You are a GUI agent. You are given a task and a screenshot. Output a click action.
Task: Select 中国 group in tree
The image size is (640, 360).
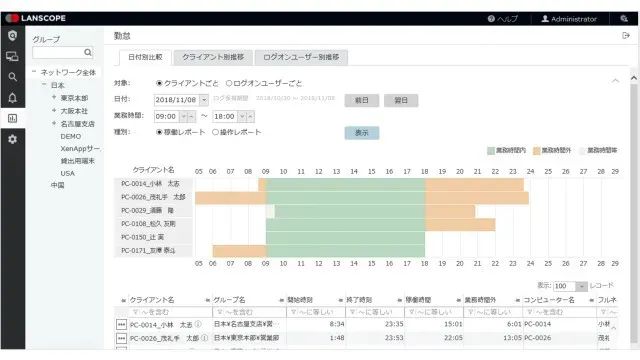58,185
